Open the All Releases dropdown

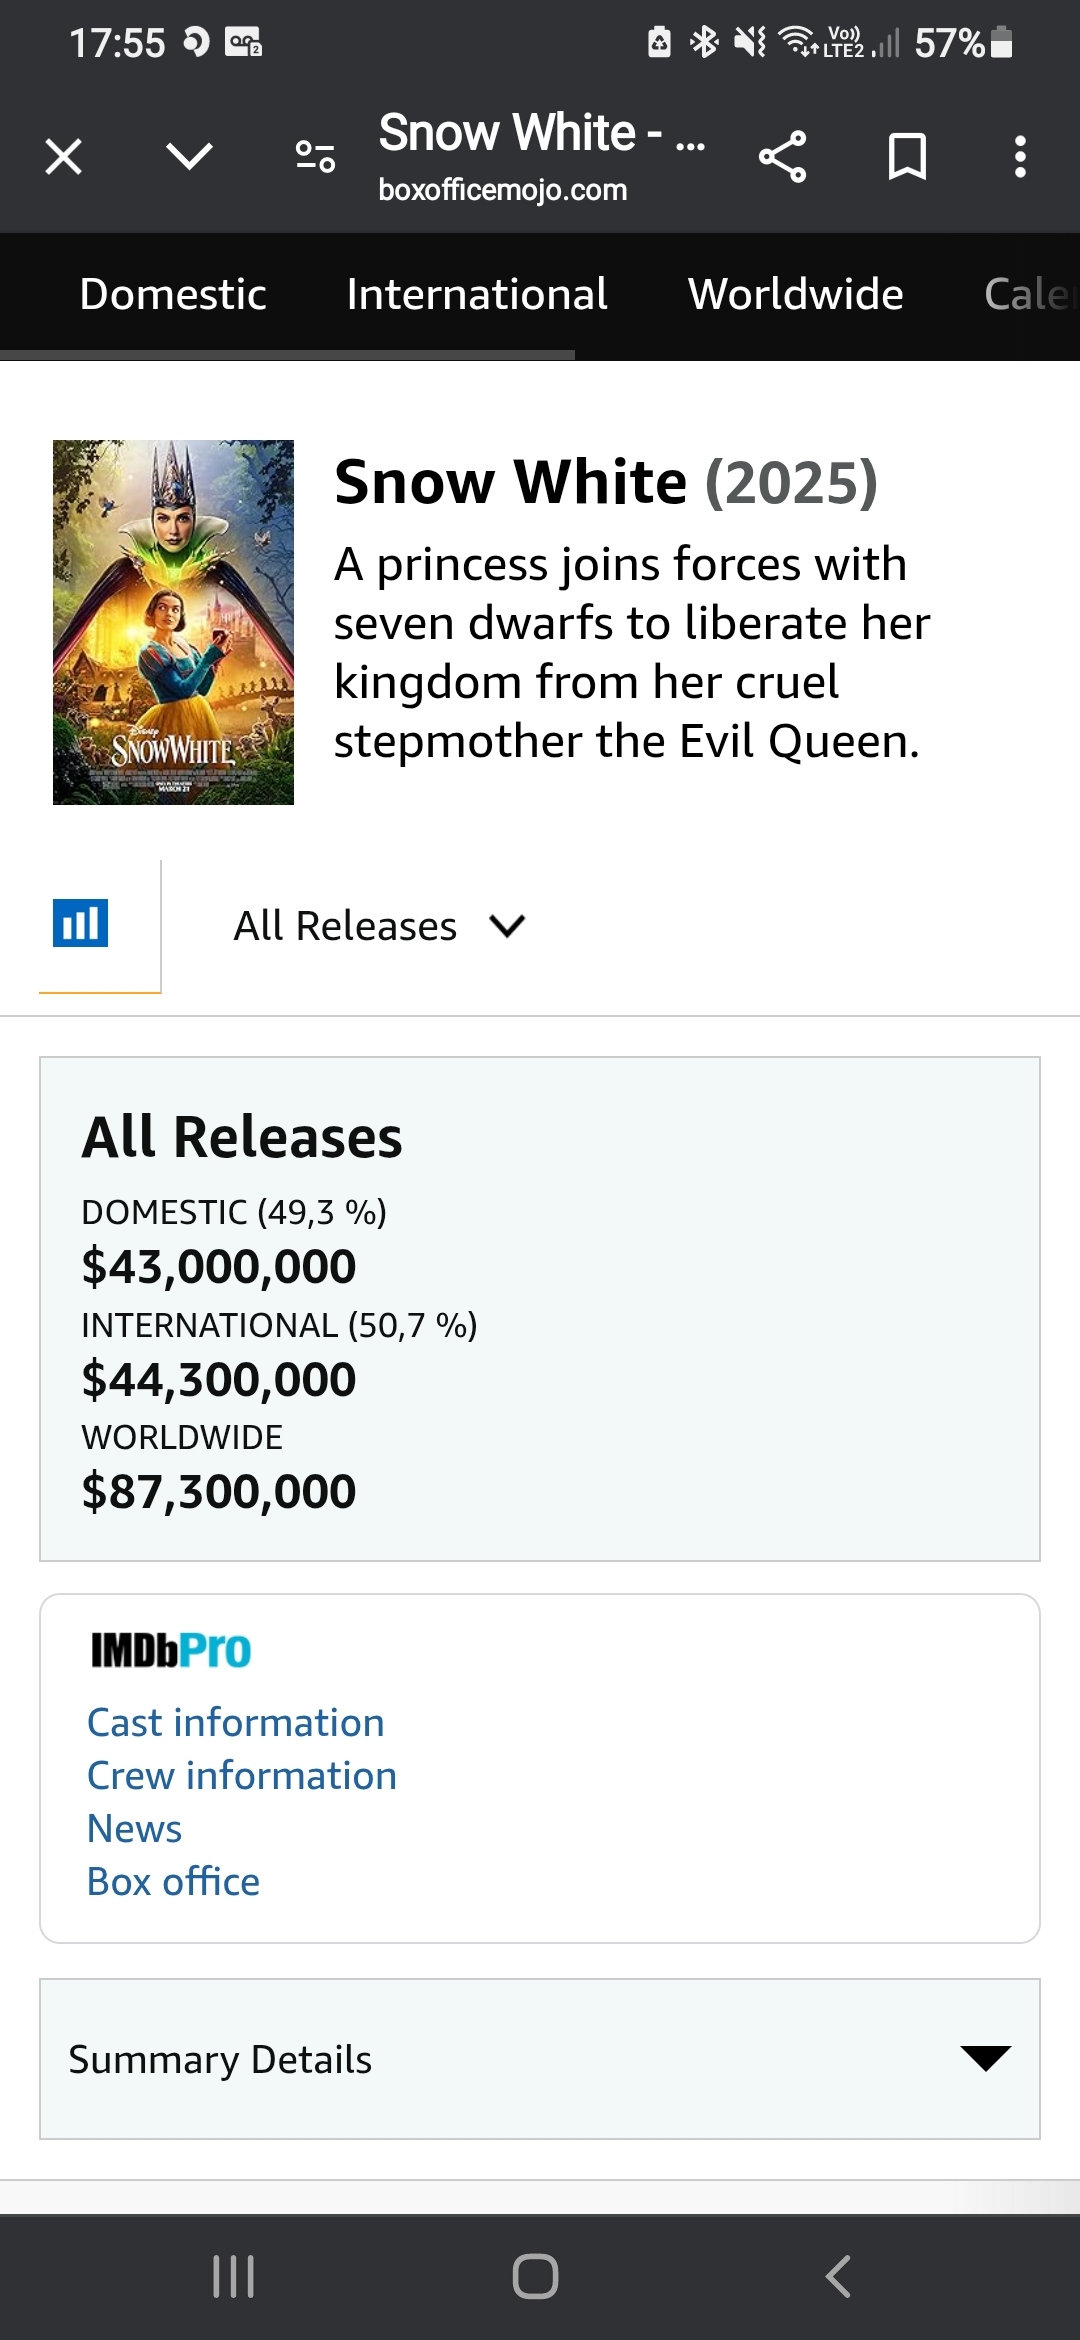378,926
